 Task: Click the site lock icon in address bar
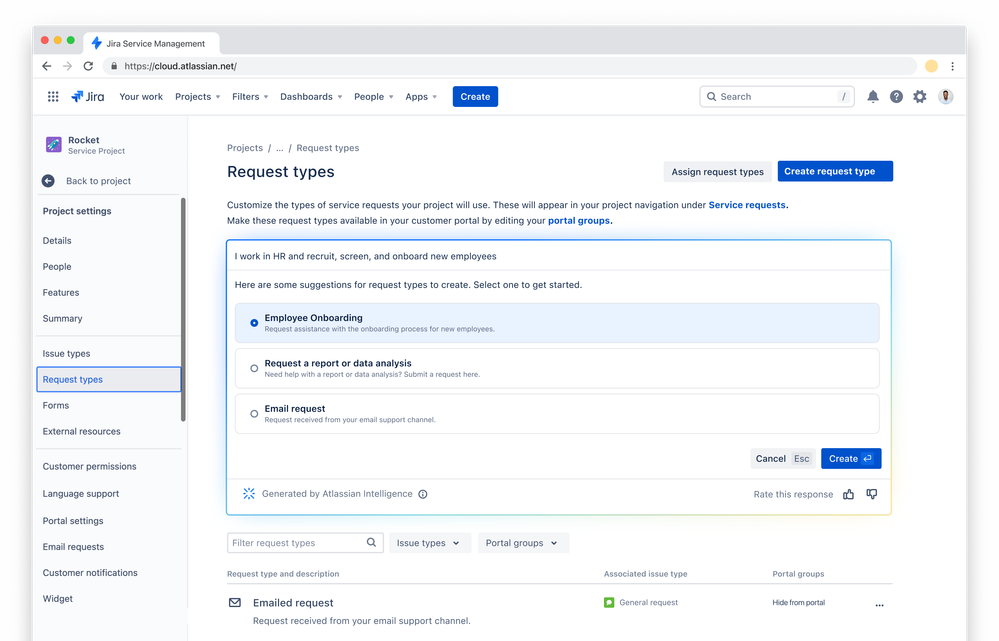pyautogui.click(x=114, y=66)
